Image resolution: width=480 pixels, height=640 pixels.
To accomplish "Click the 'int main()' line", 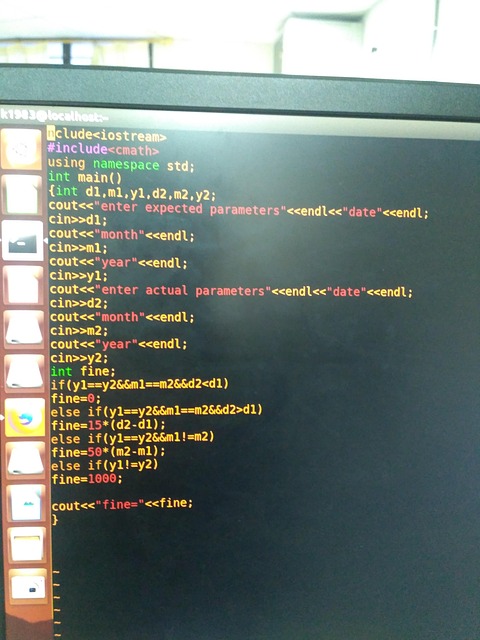I will tap(85, 177).
